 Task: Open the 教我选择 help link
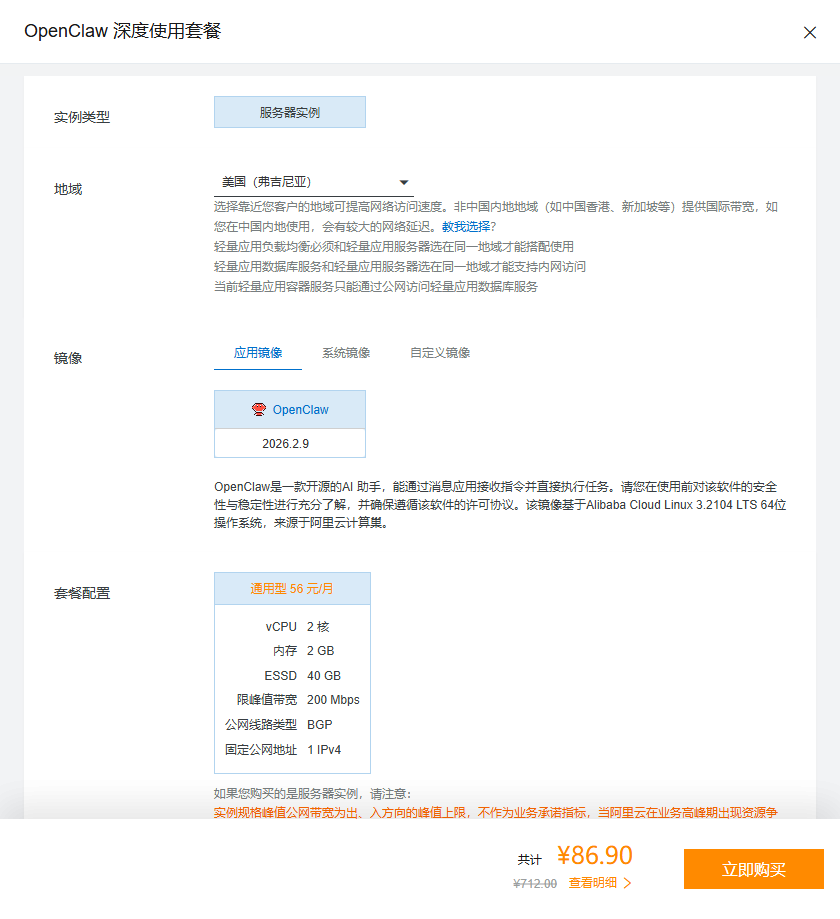pyautogui.click(x=466, y=227)
